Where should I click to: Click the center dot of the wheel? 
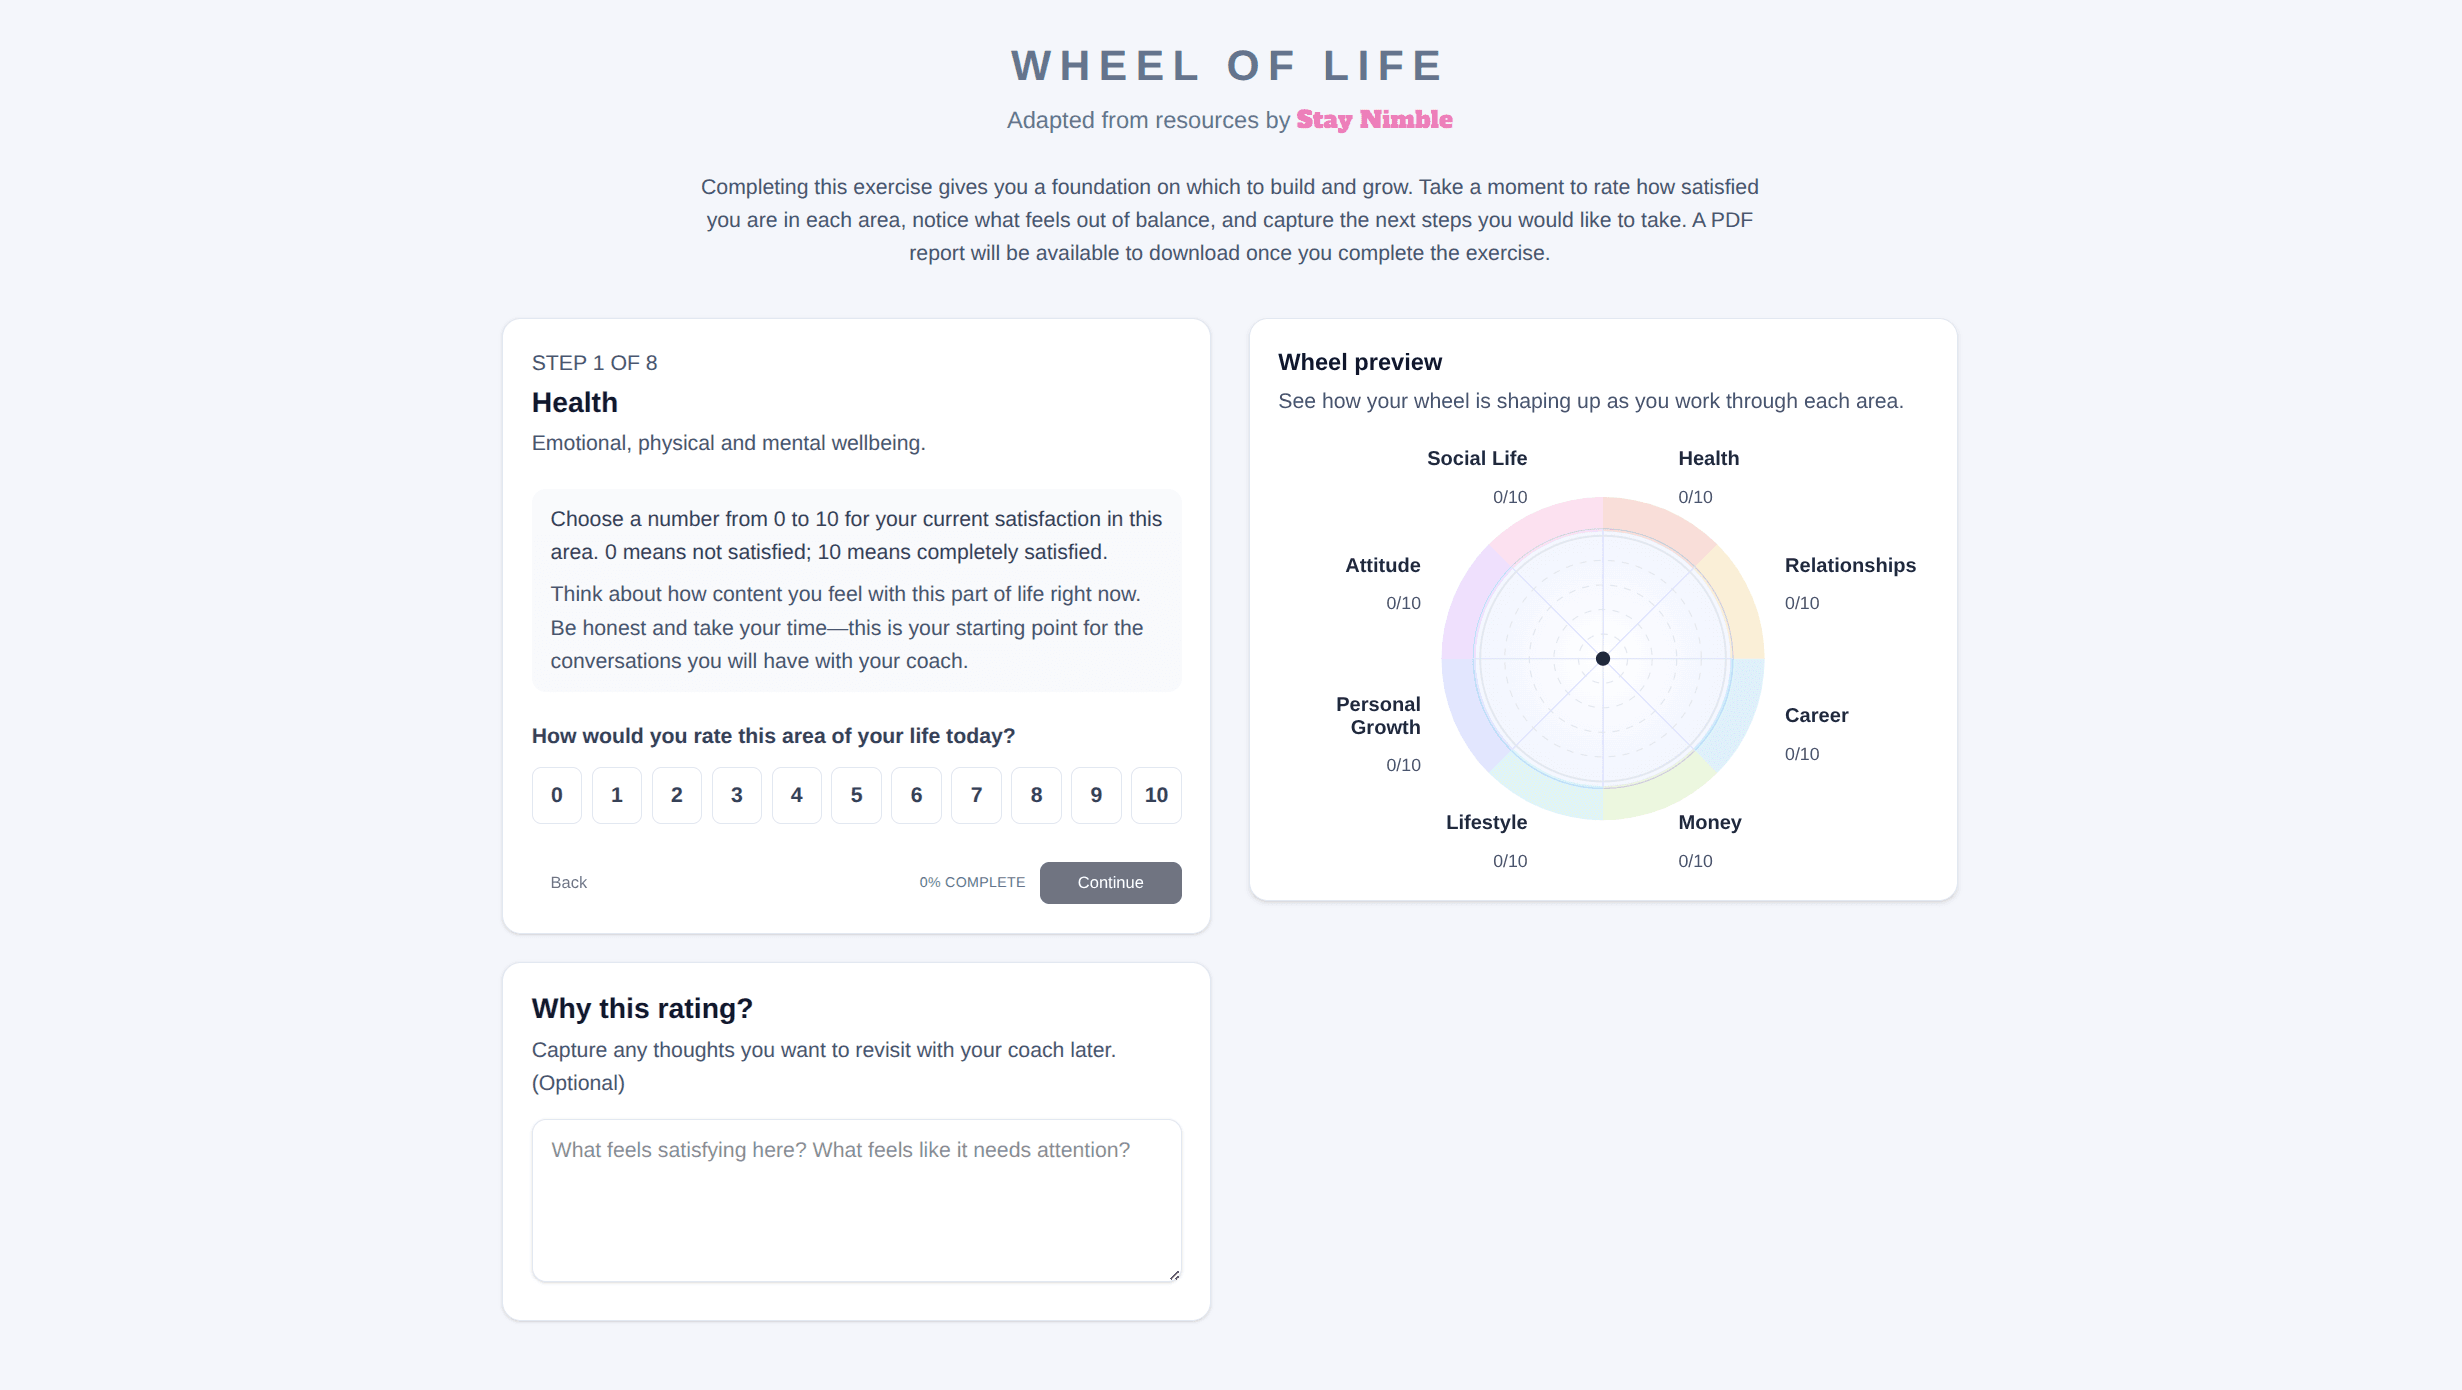pos(1604,658)
